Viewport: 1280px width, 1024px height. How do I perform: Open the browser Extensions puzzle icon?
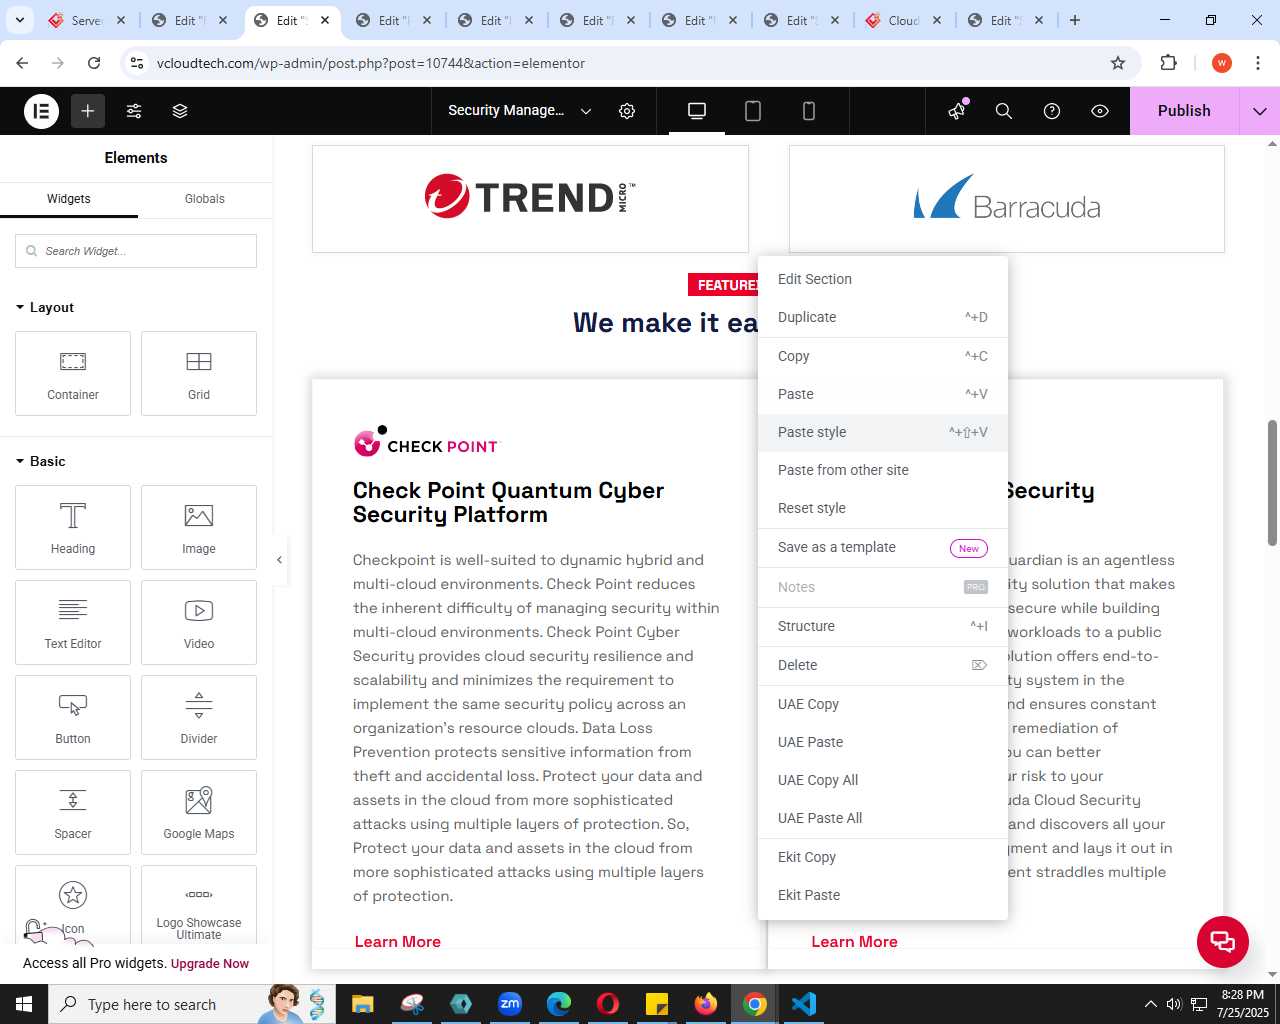click(x=1168, y=63)
